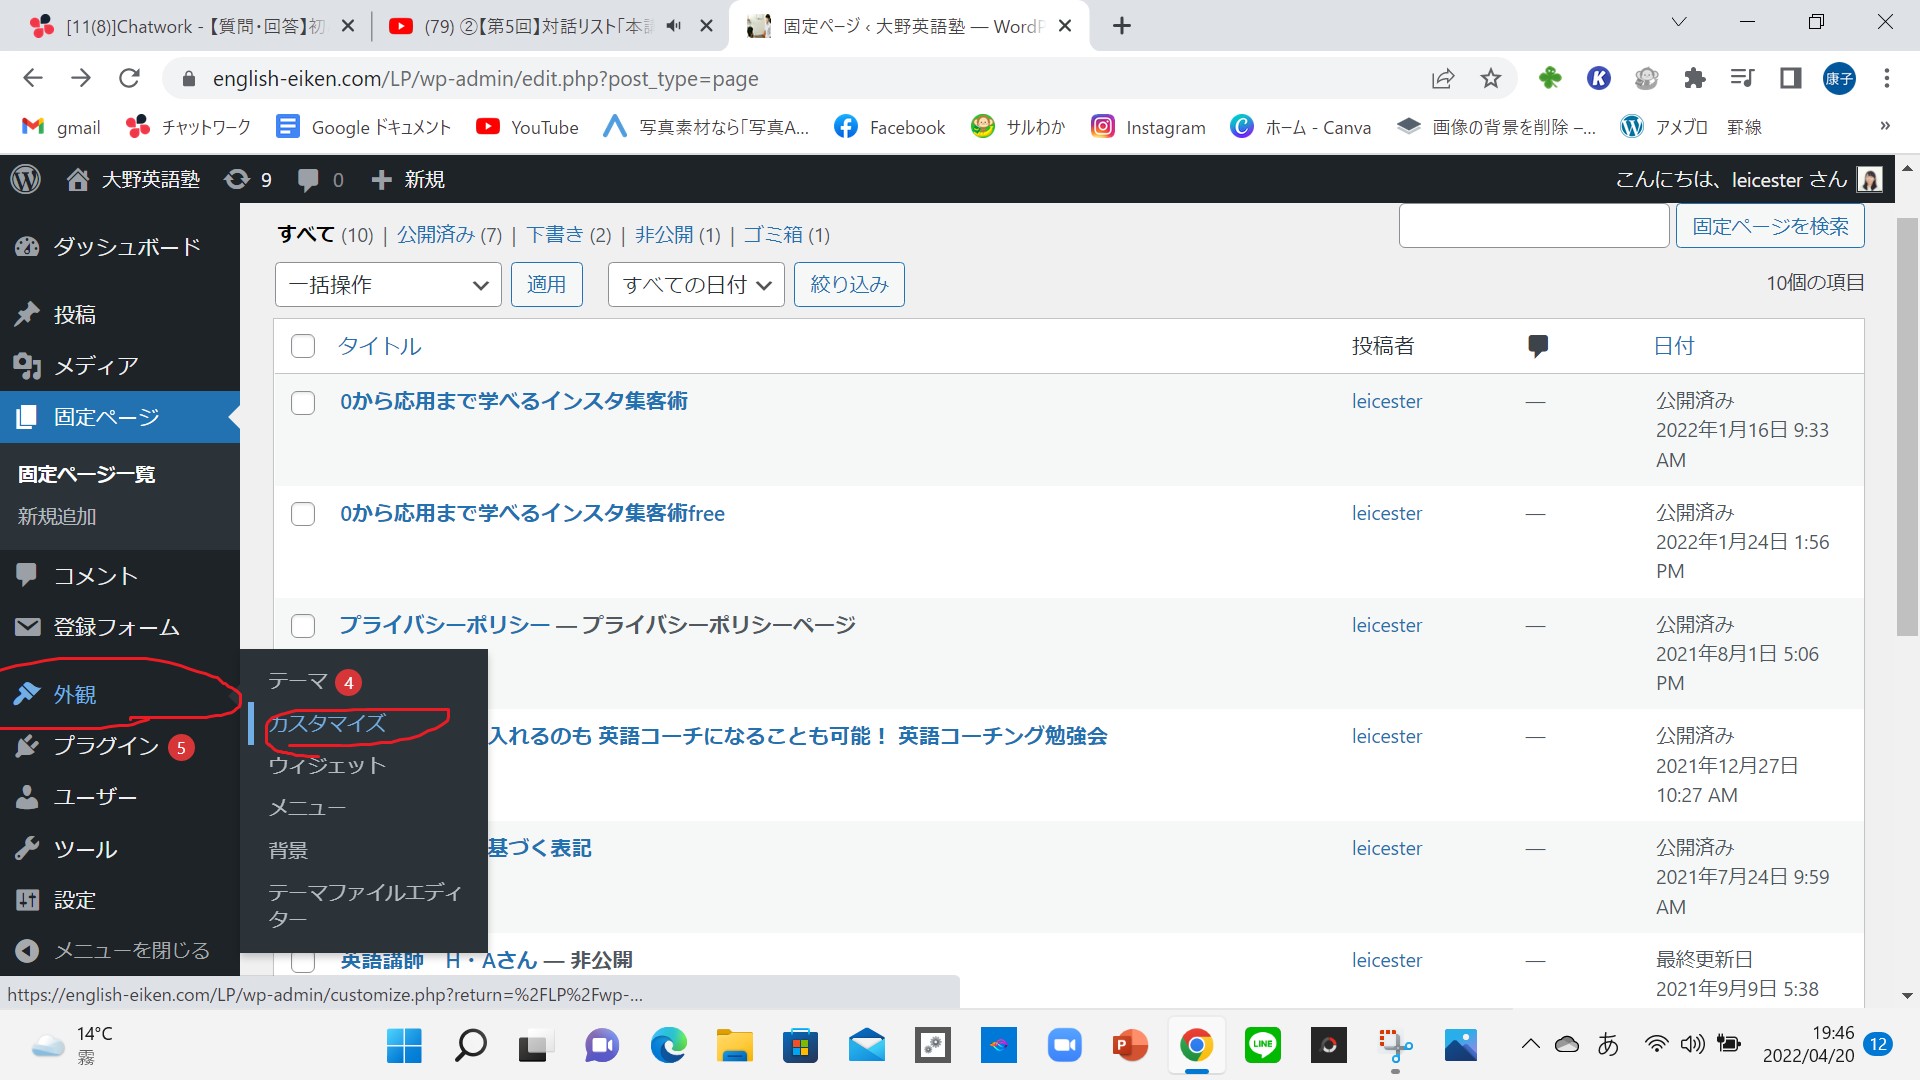This screenshot has height=1080, width=1920.
Task: Open gmail bookmark
Action: pyautogui.click(x=61, y=127)
